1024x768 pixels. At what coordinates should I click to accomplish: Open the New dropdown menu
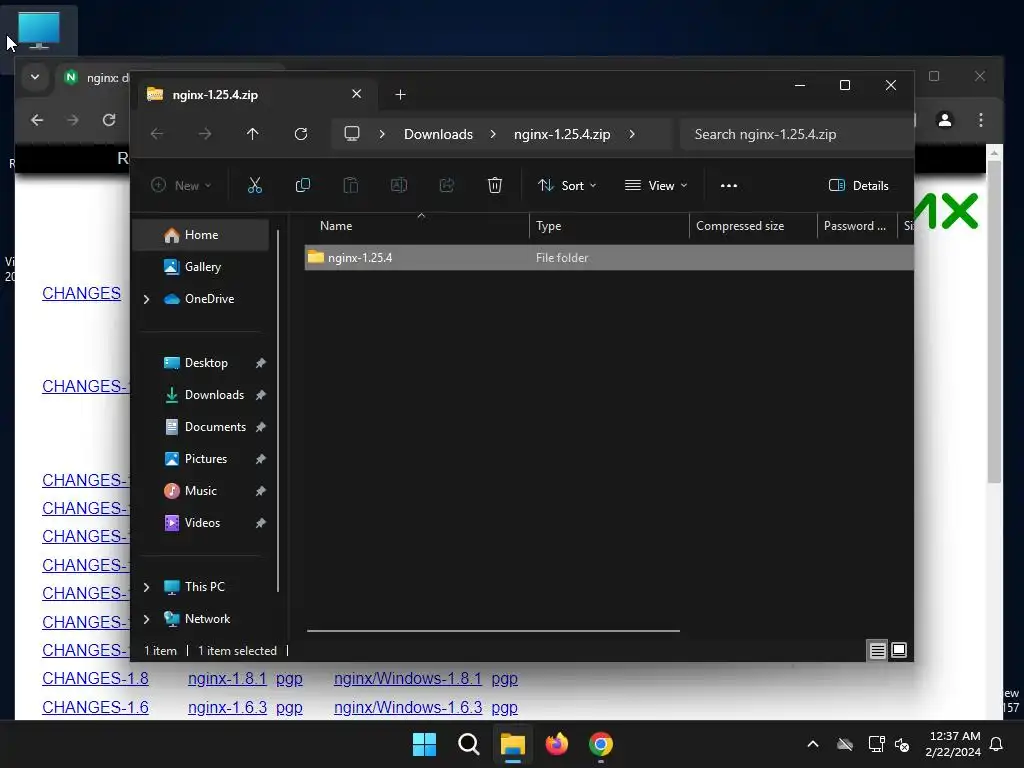pos(181,185)
